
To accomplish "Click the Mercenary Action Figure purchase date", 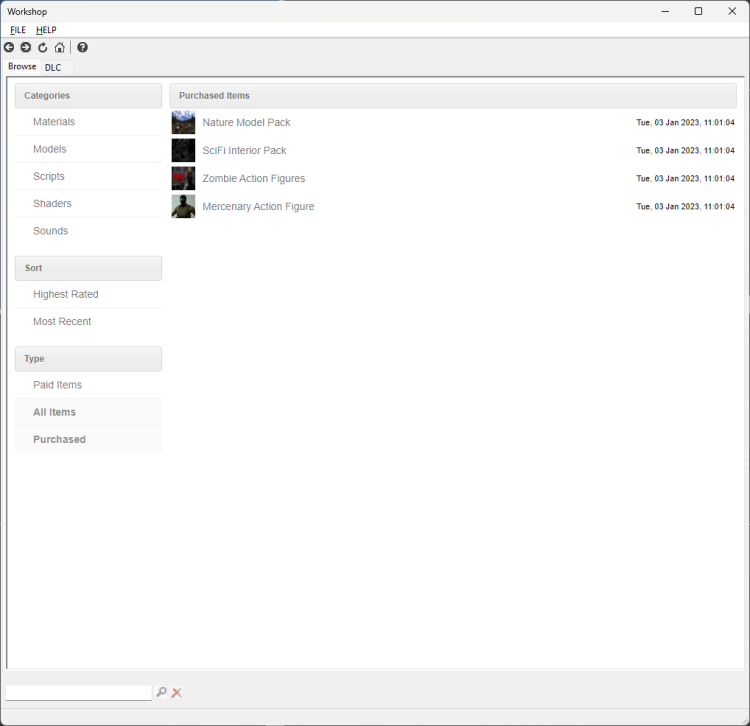I will (x=685, y=207).
